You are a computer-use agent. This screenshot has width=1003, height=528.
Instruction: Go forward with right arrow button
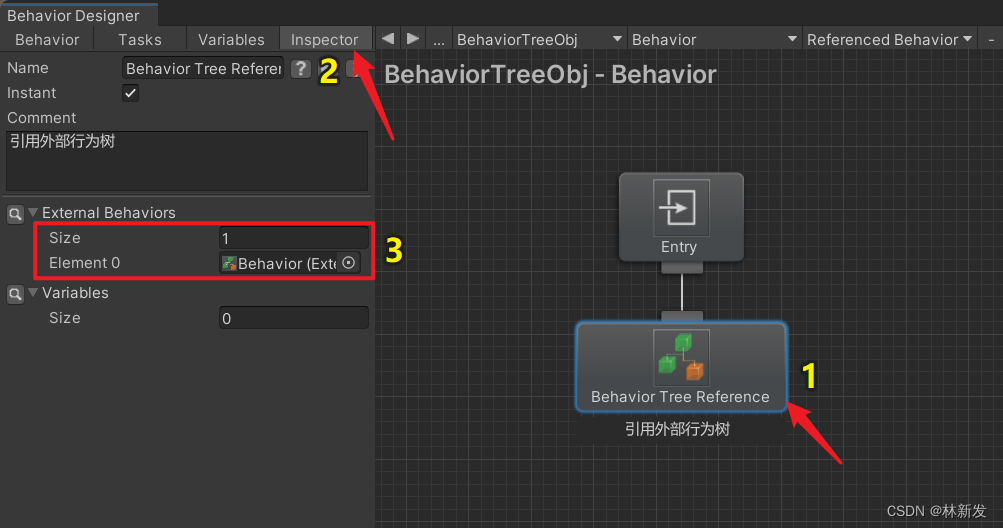(x=413, y=38)
